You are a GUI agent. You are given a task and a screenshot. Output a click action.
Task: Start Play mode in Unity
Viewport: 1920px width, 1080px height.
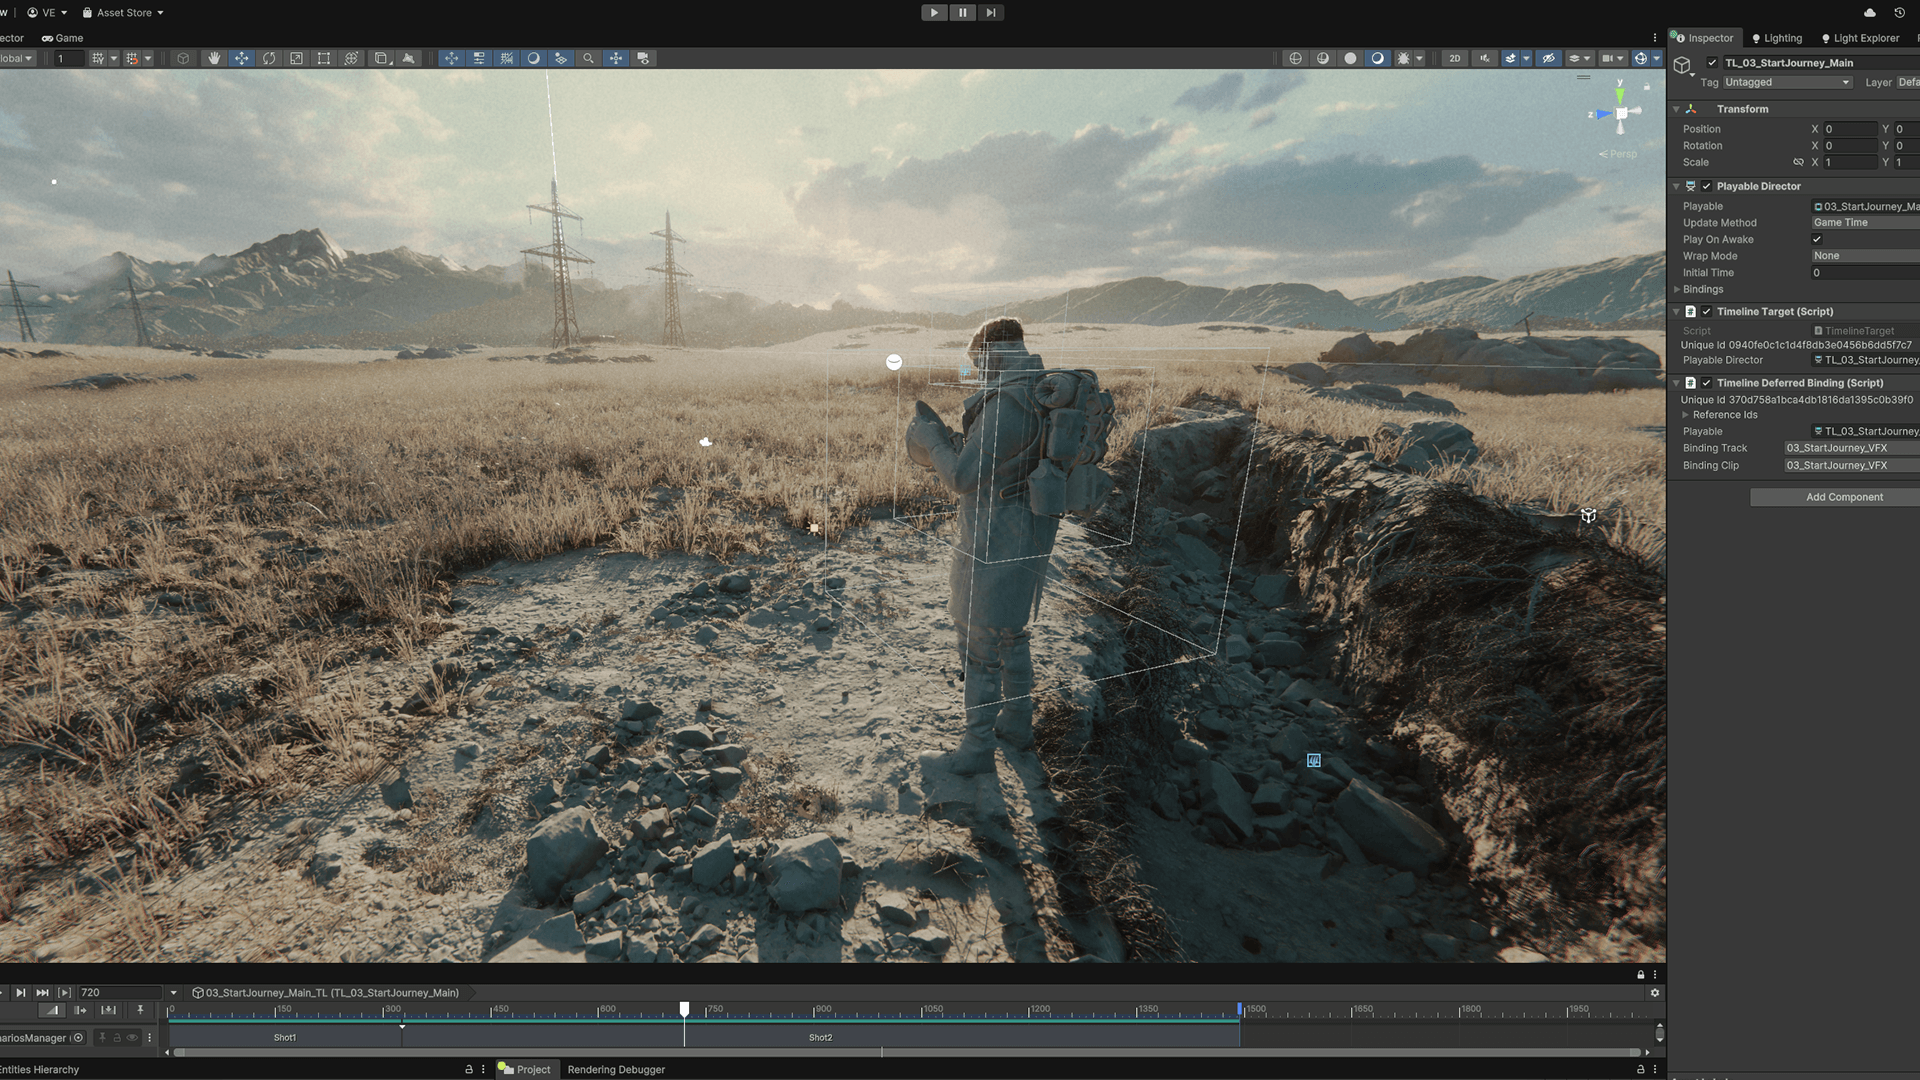934,12
